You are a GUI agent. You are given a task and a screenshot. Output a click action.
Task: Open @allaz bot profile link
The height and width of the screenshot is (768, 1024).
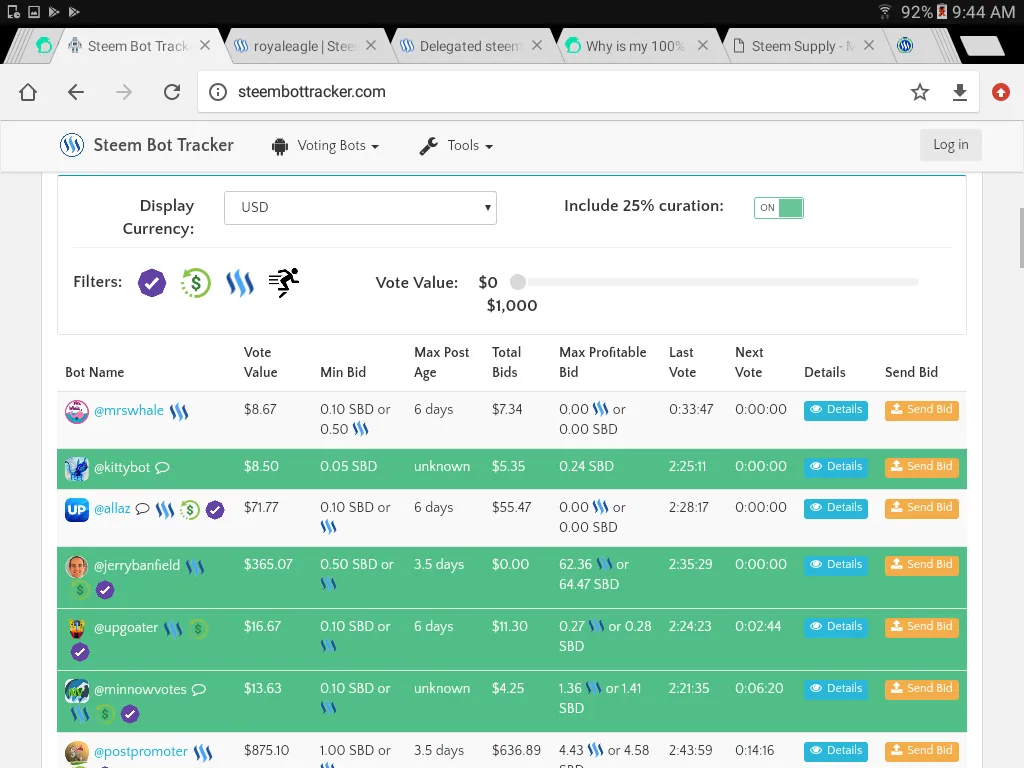tap(112, 508)
